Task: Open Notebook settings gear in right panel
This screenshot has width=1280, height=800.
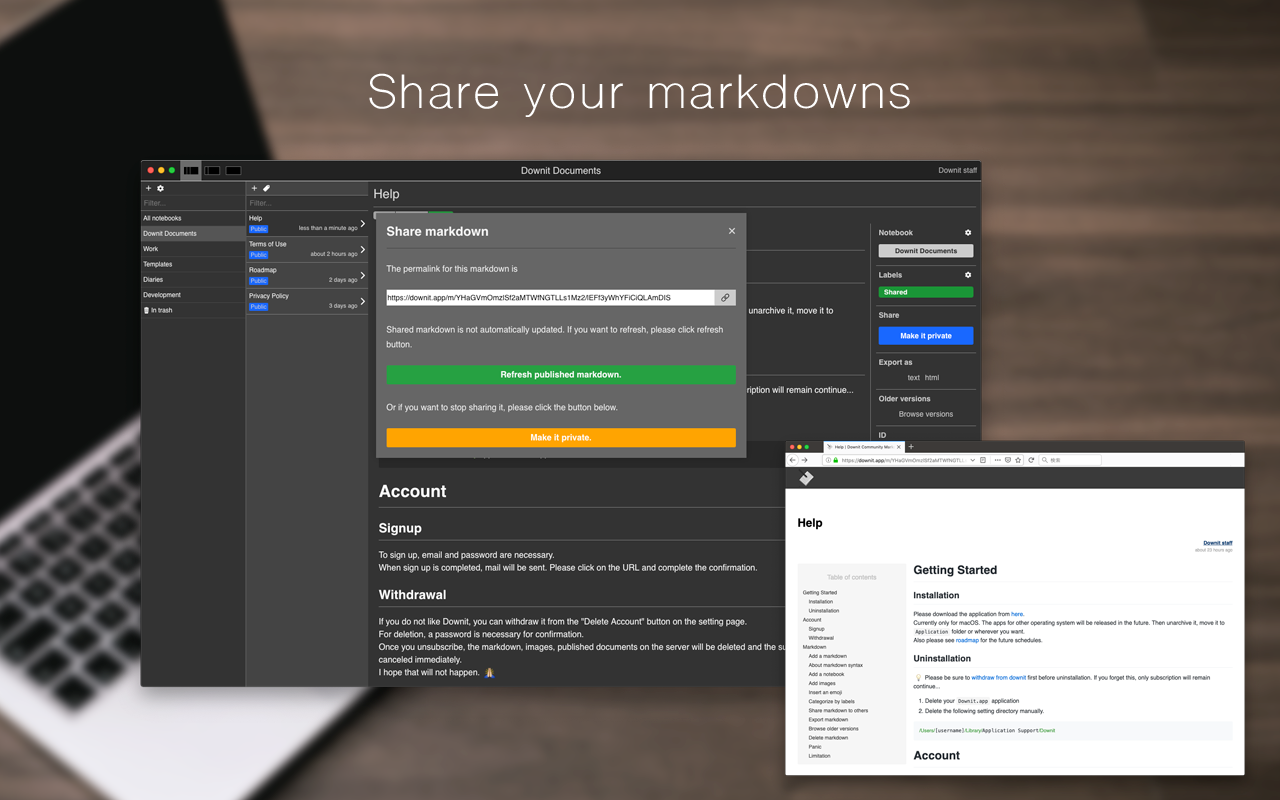Action: [968, 233]
